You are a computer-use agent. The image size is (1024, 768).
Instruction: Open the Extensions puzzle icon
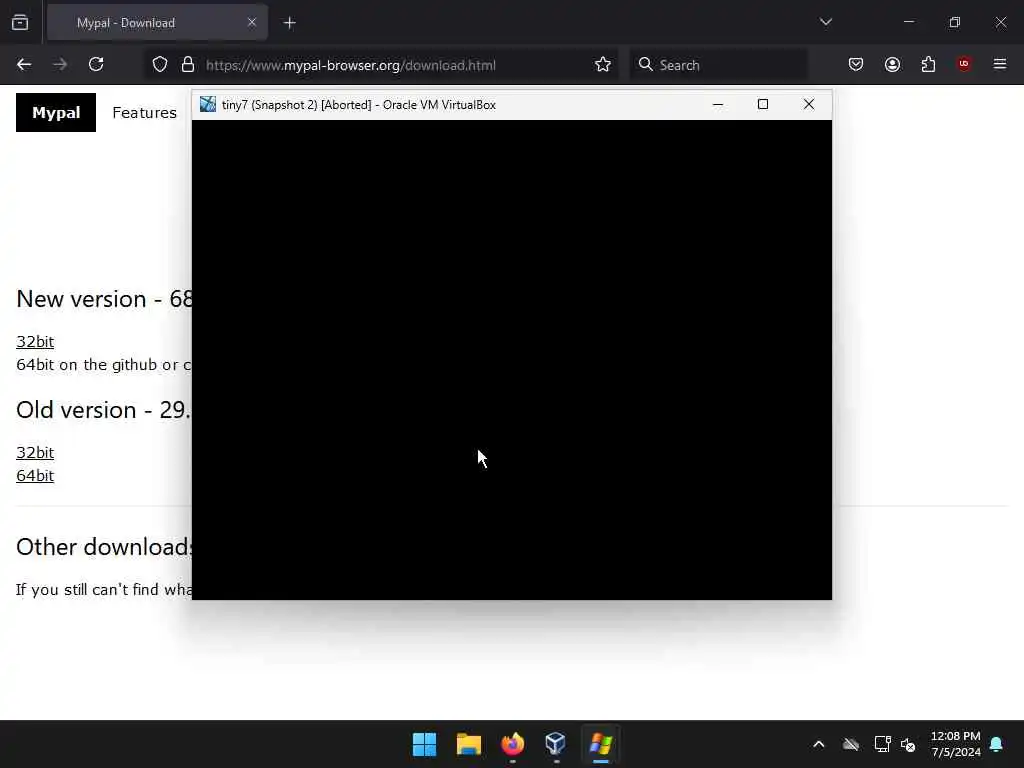coord(928,65)
